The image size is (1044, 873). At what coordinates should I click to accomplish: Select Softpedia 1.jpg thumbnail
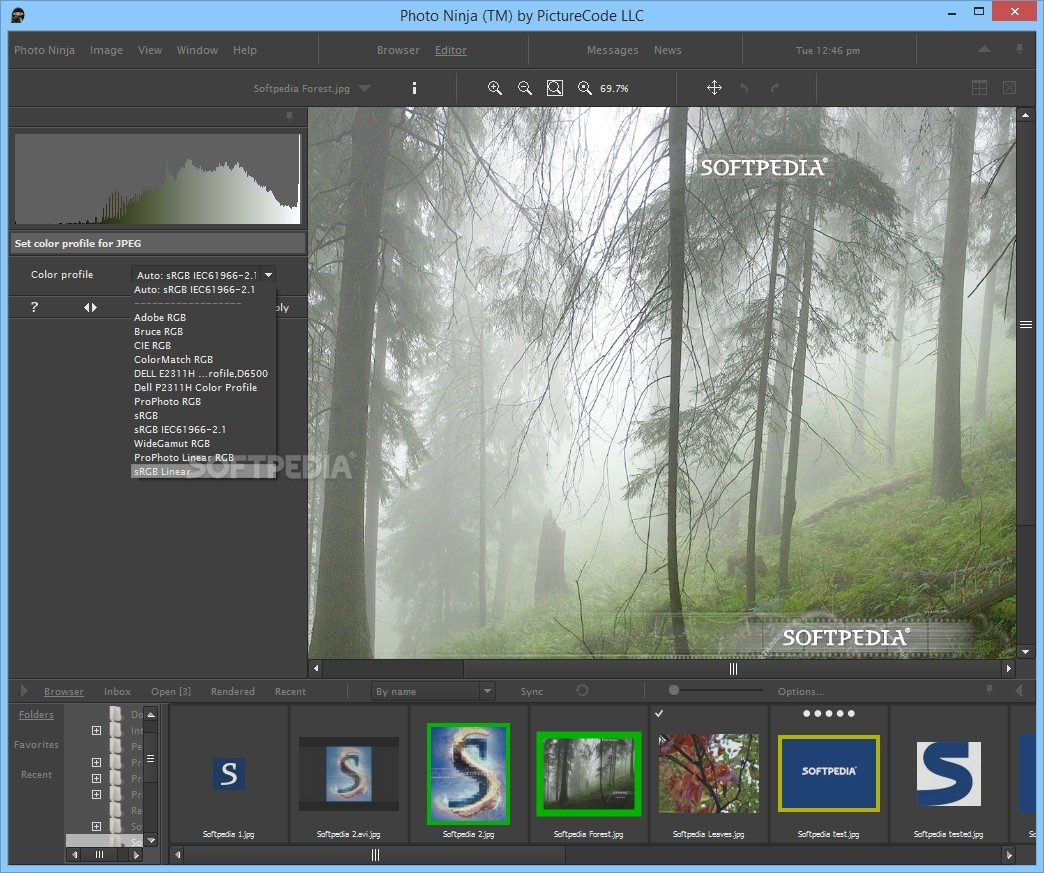click(228, 774)
